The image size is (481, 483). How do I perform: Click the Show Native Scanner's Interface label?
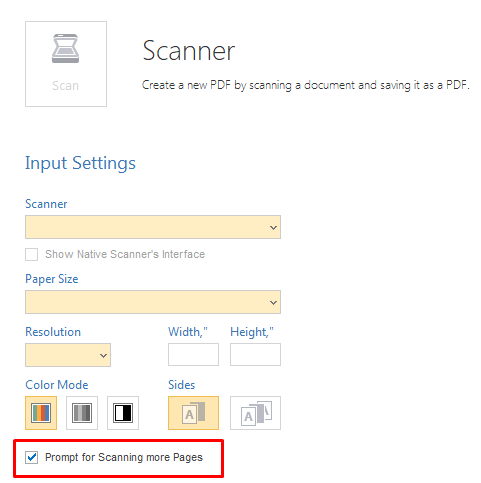pos(125,254)
